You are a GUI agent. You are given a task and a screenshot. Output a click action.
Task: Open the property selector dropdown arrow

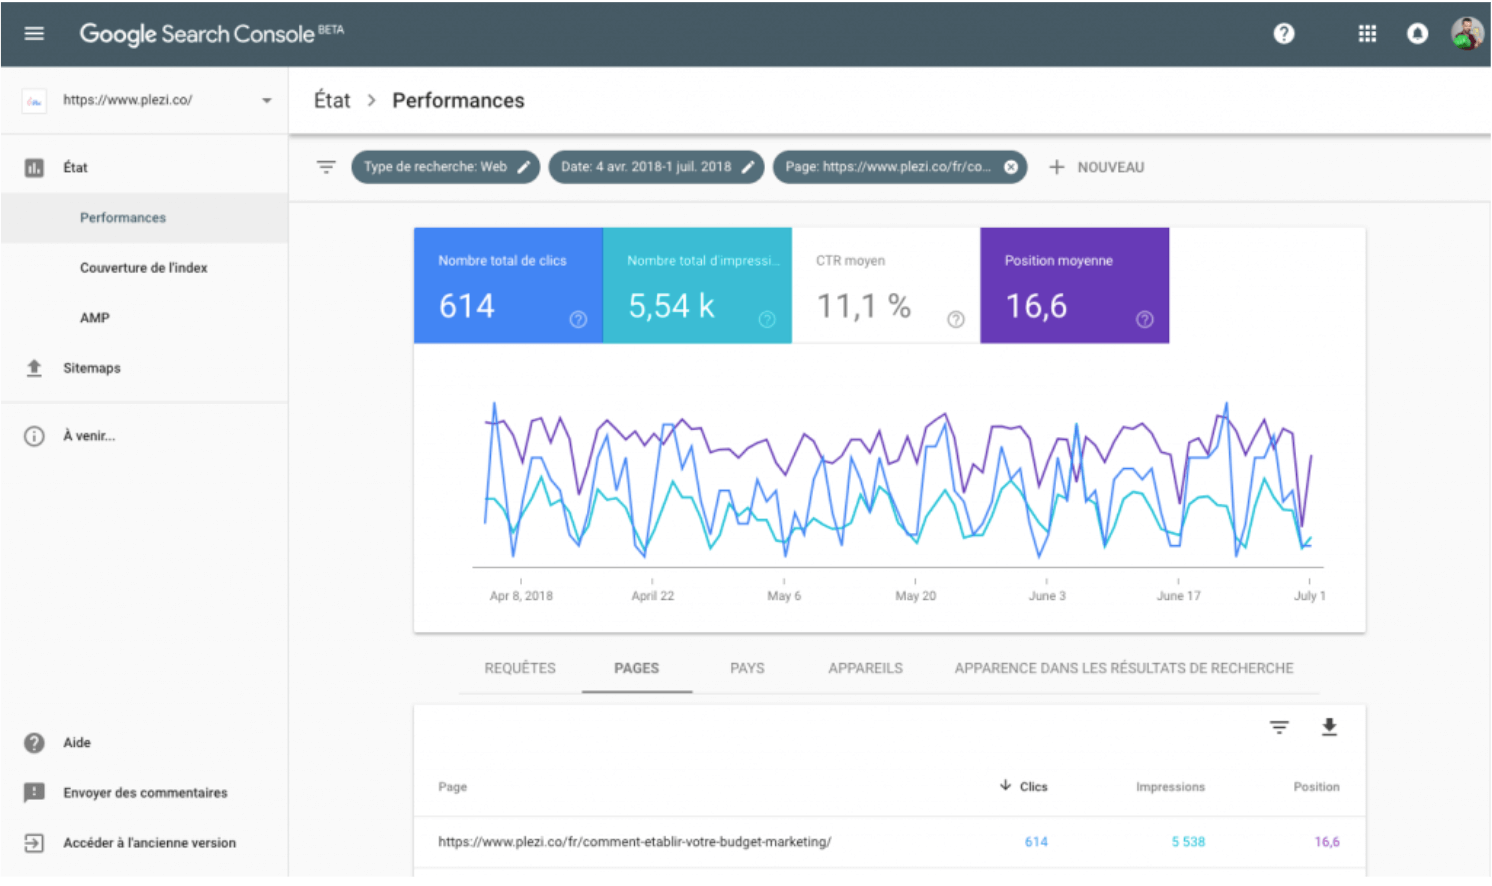coord(267,100)
